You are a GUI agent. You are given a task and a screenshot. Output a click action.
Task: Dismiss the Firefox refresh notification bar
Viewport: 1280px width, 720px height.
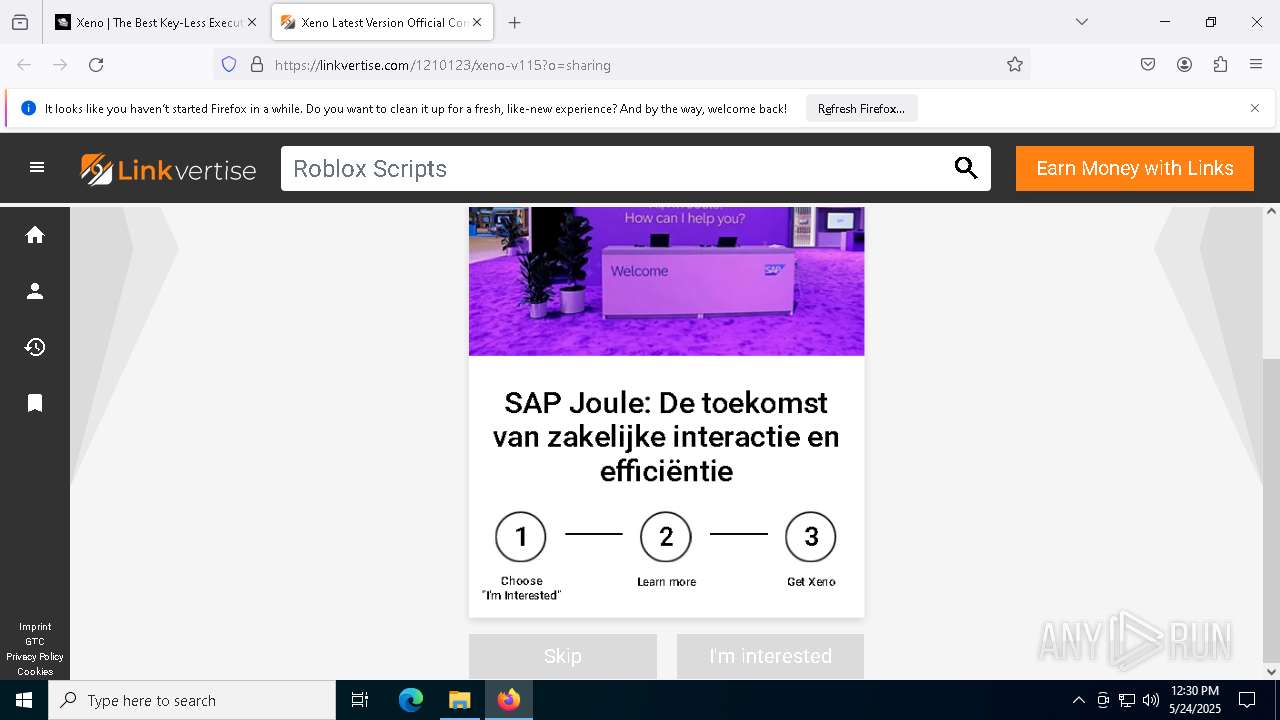pos(1255,108)
